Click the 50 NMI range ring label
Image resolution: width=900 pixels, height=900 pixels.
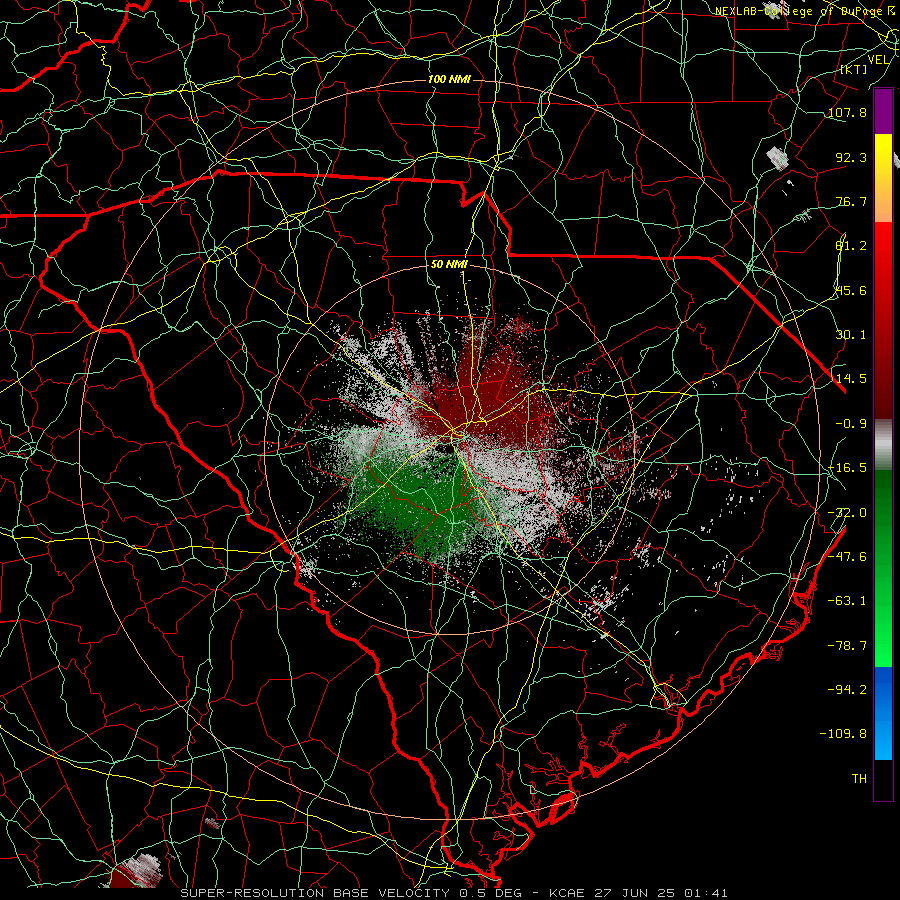pos(449,265)
